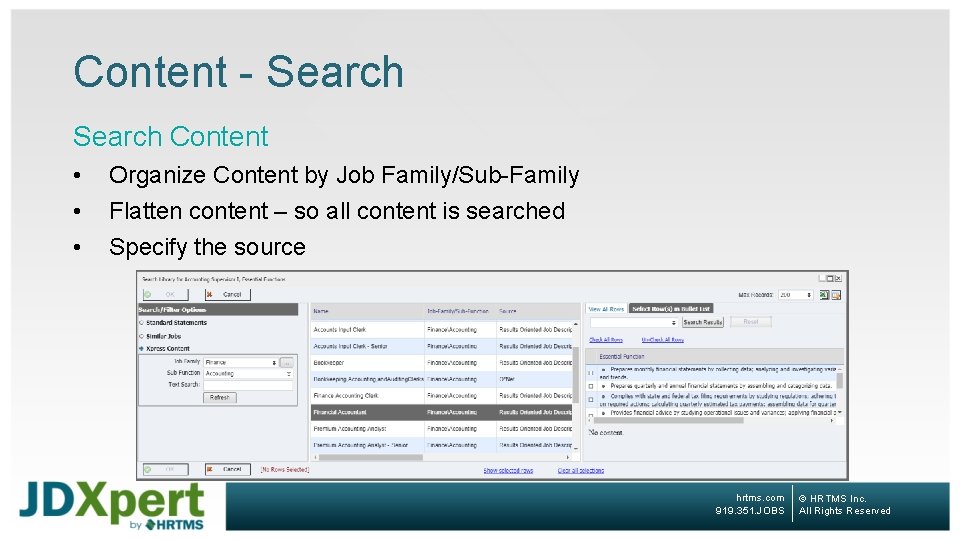This screenshot has height=540, width=960.
Task: Click the Clear all selections link
Action: pos(580,470)
